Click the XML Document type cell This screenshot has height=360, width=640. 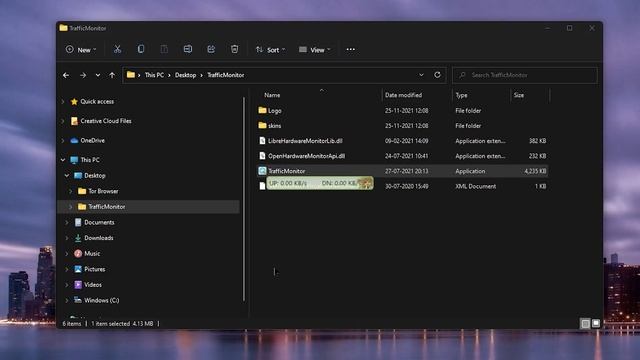[476, 186]
